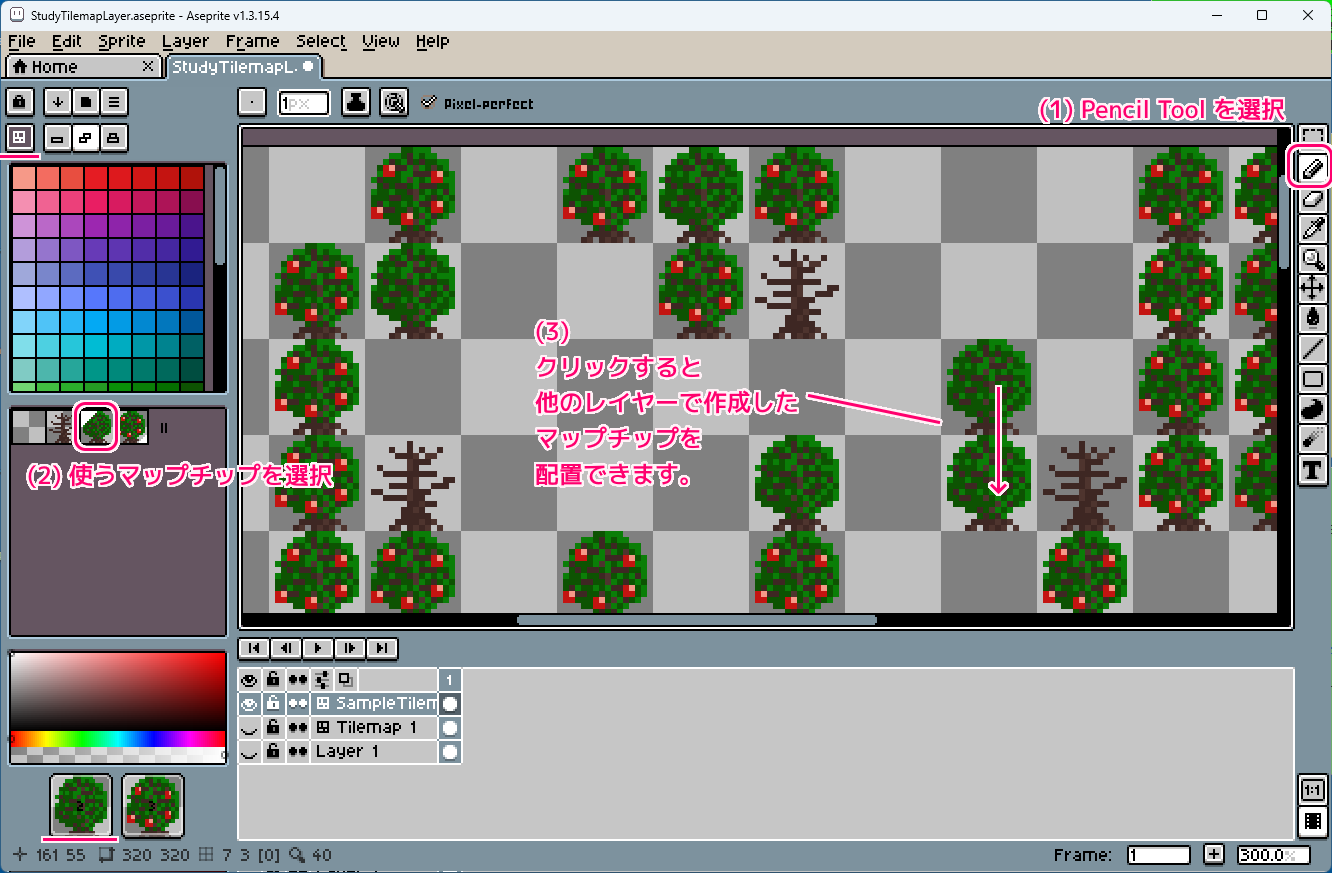
Task: Open the Sprite menu
Action: [x=122, y=41]
